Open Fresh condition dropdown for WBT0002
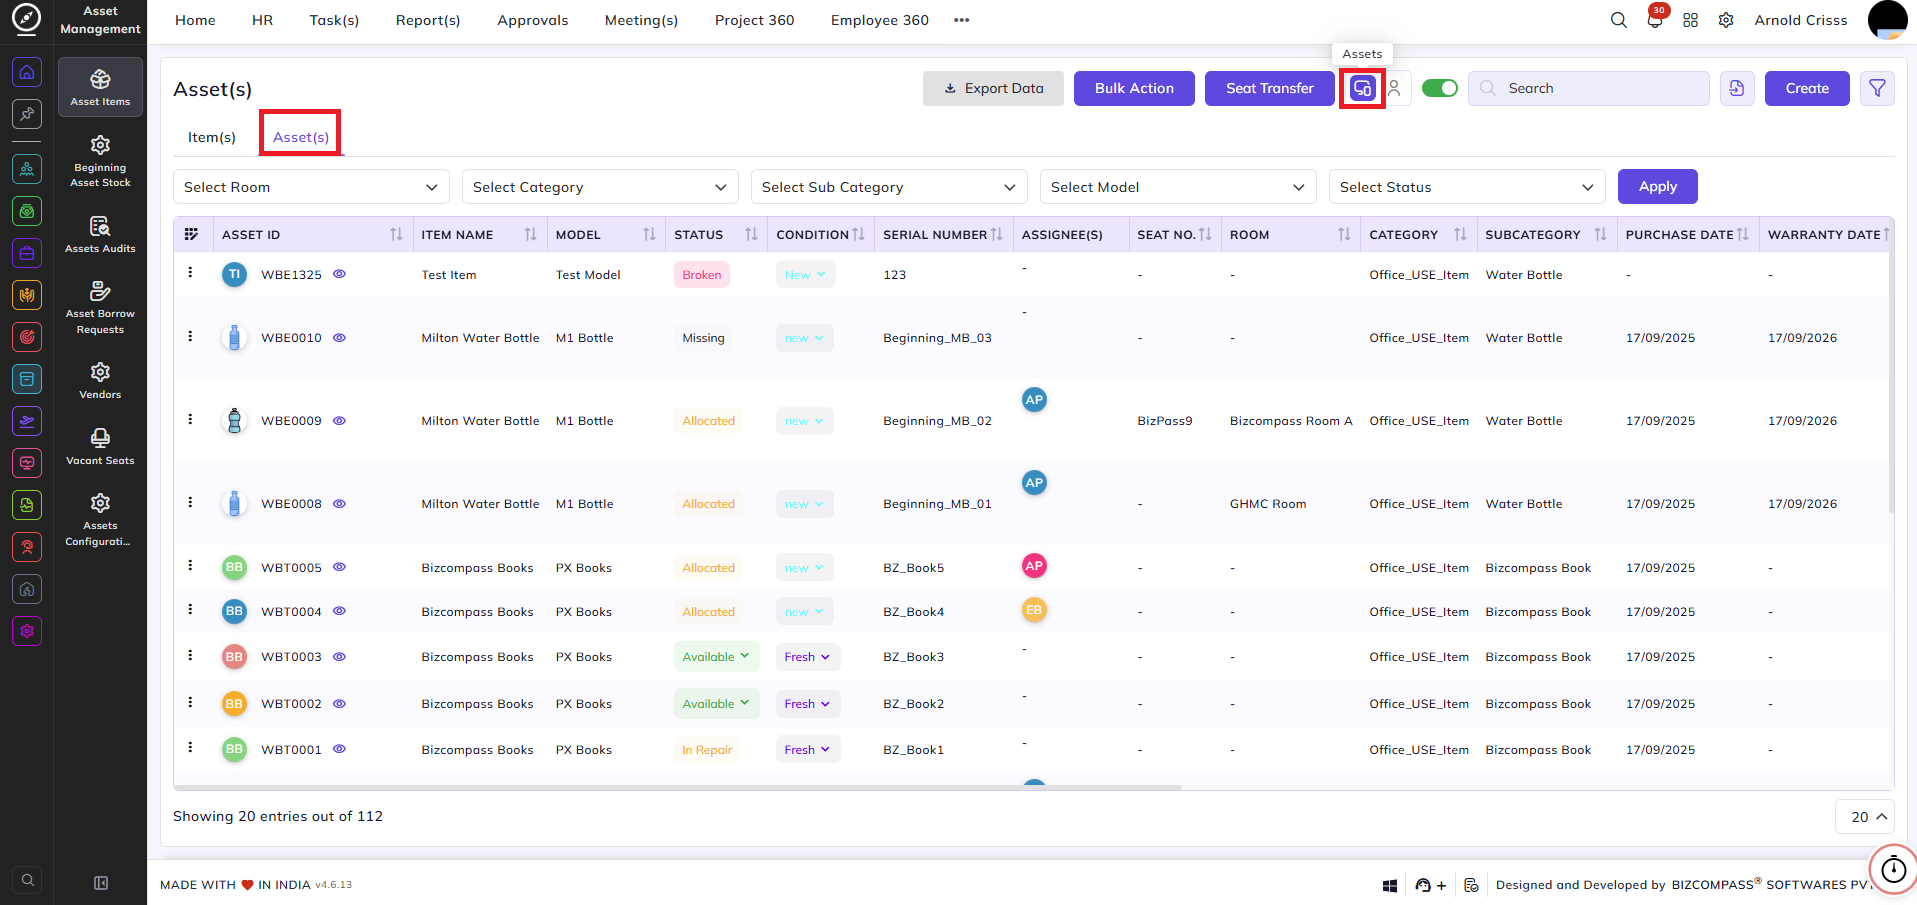The height and width of the screenshot is (905, 1917). [x=807, y=704]
